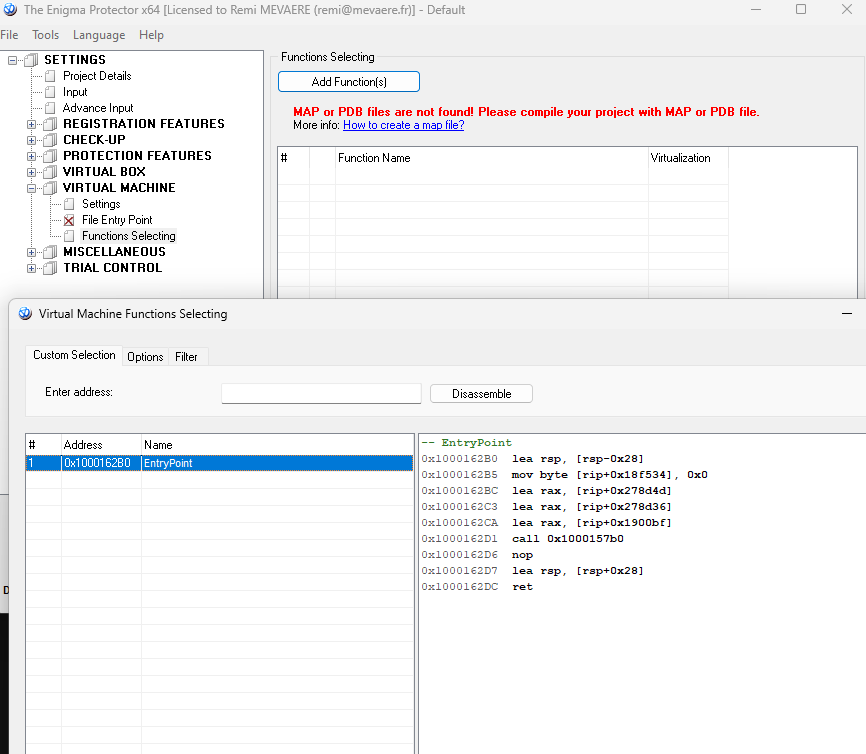
Task: Click the Project Details page icon
Action: pos(50,76)
